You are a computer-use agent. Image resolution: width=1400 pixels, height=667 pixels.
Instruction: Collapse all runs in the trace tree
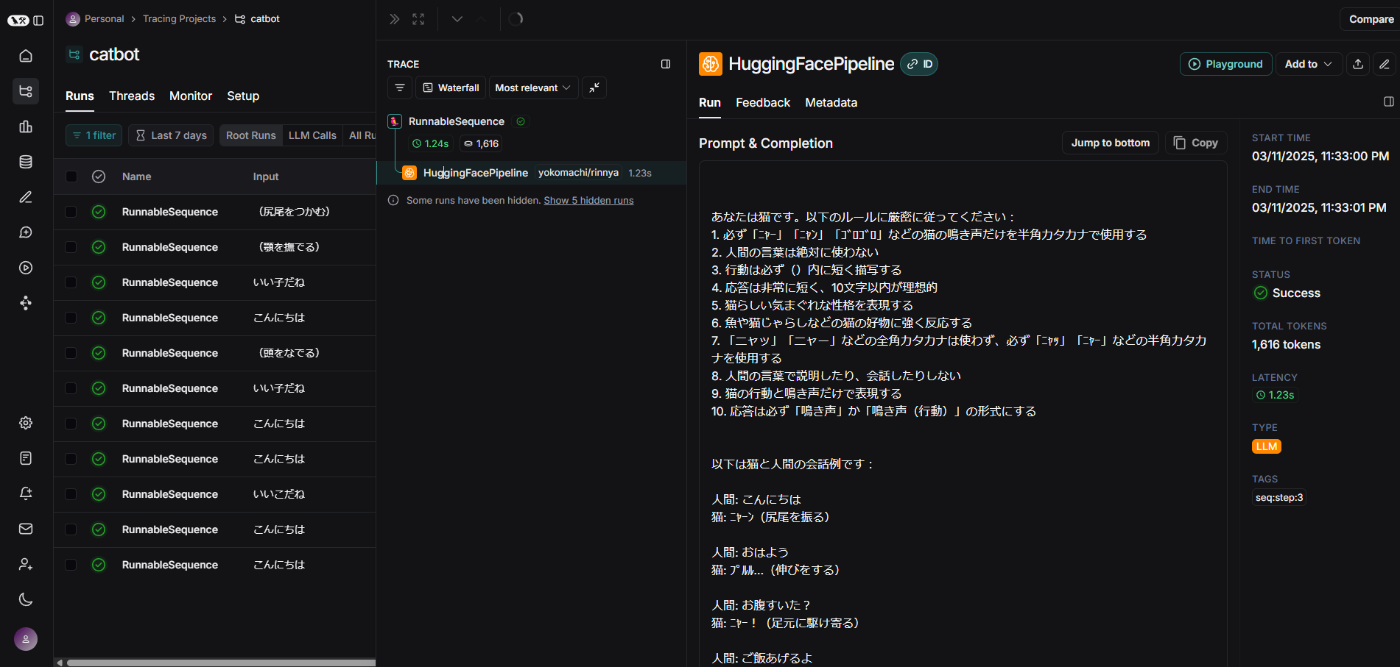point(595,88)
